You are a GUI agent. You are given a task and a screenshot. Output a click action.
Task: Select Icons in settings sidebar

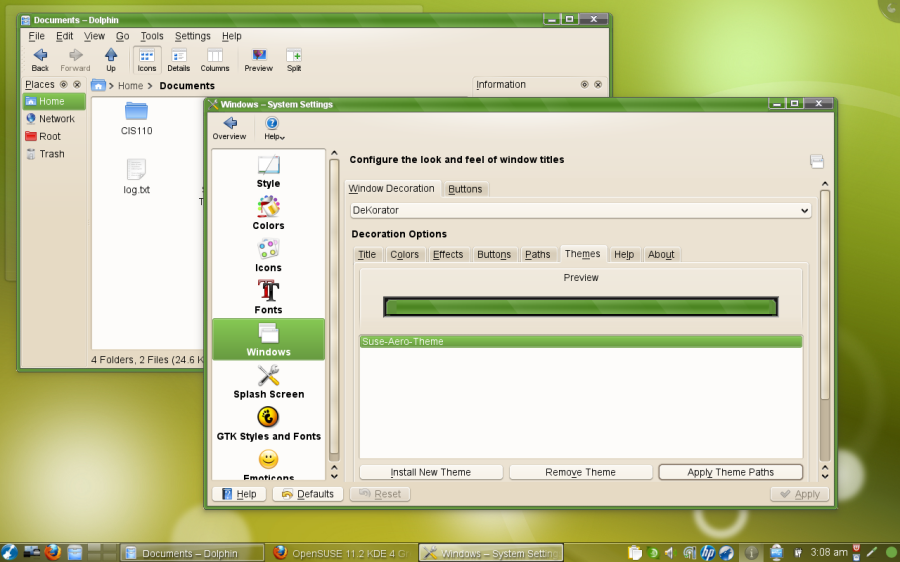click(x=268, y=255)
